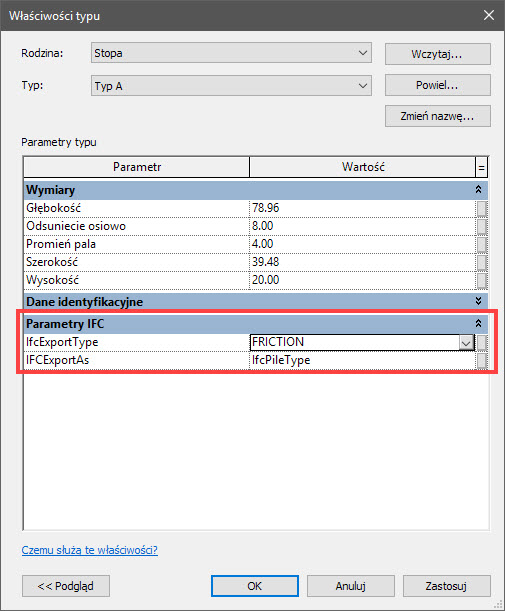Click the Zmień nazwę rename button
Image resolution: width=505 pixels, height=611 pixels.
(438, 116)
